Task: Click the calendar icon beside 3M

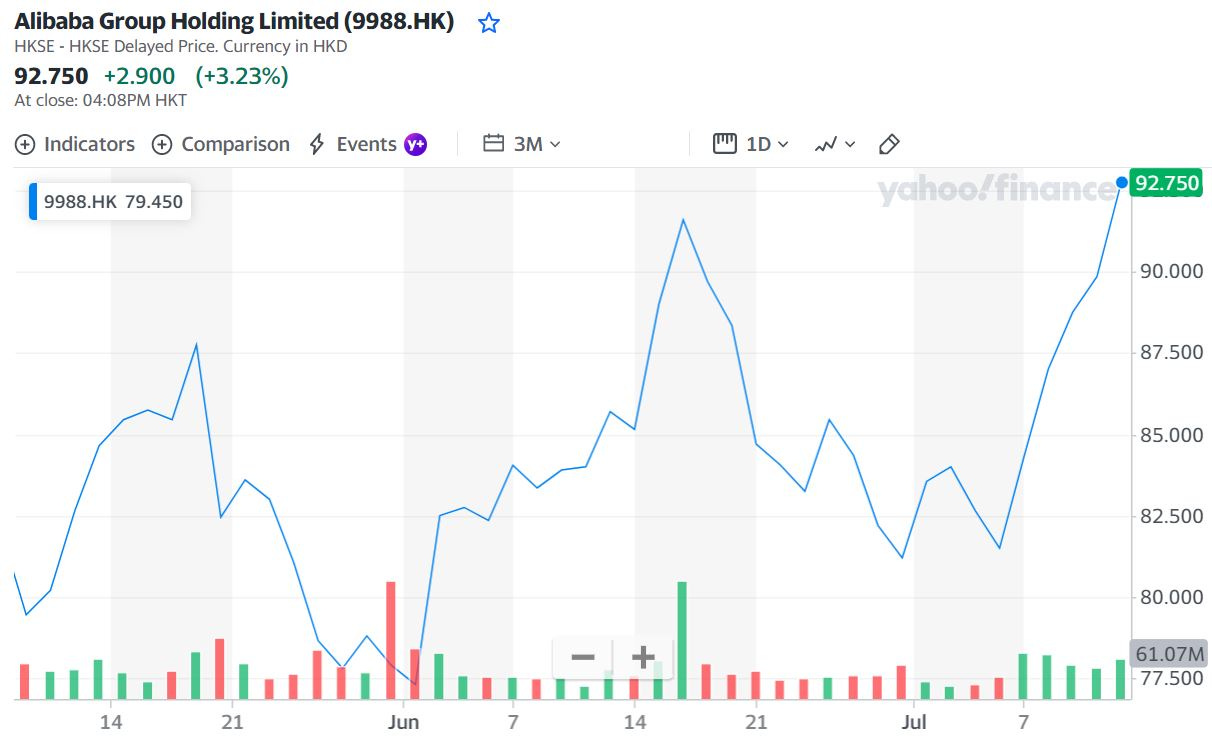Action: tap(493, 144)
